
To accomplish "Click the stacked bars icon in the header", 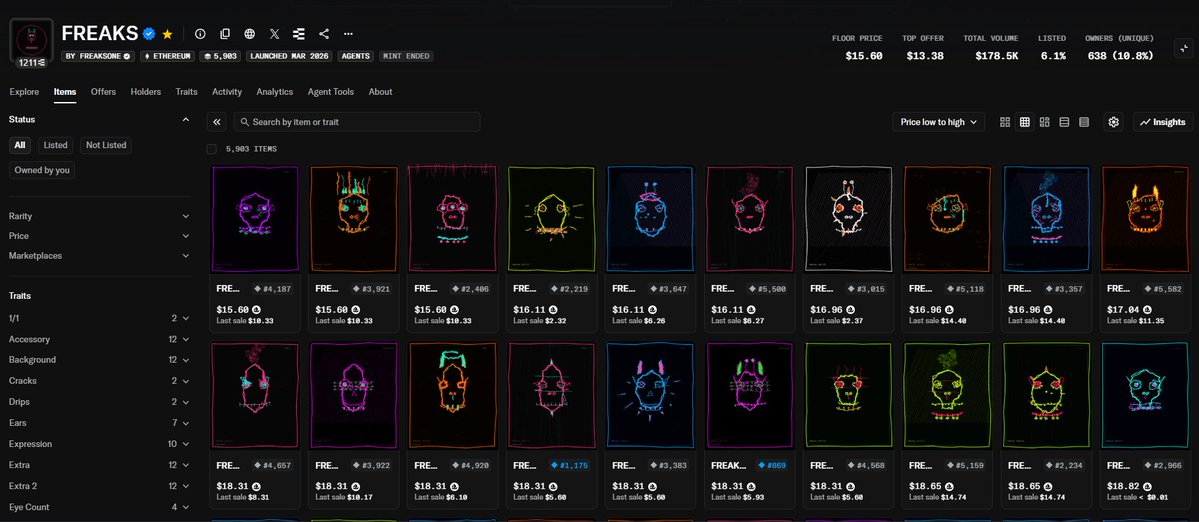I will tap(299, 34).
